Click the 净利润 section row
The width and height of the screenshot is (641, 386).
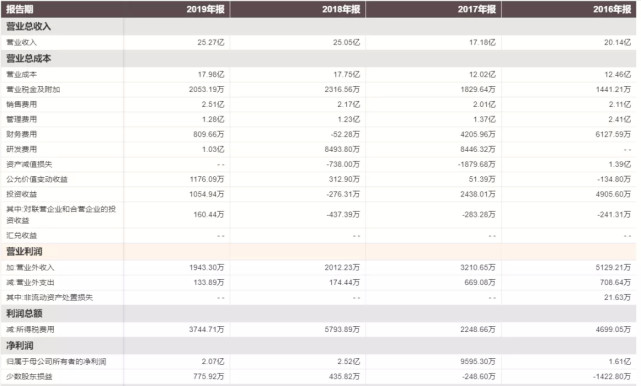[x=318, y=346]
